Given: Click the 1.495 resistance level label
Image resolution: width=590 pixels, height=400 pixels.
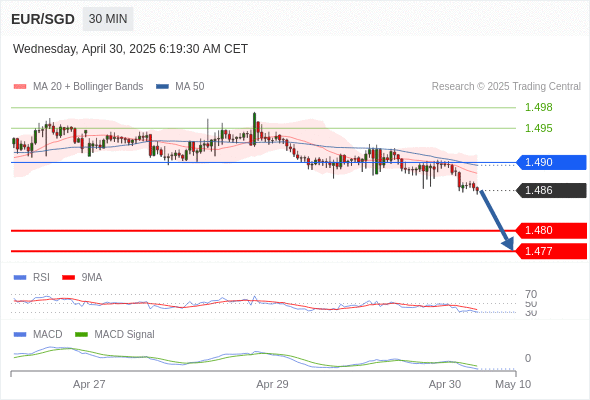Looking at the screenshot, I should coord(538,128).
